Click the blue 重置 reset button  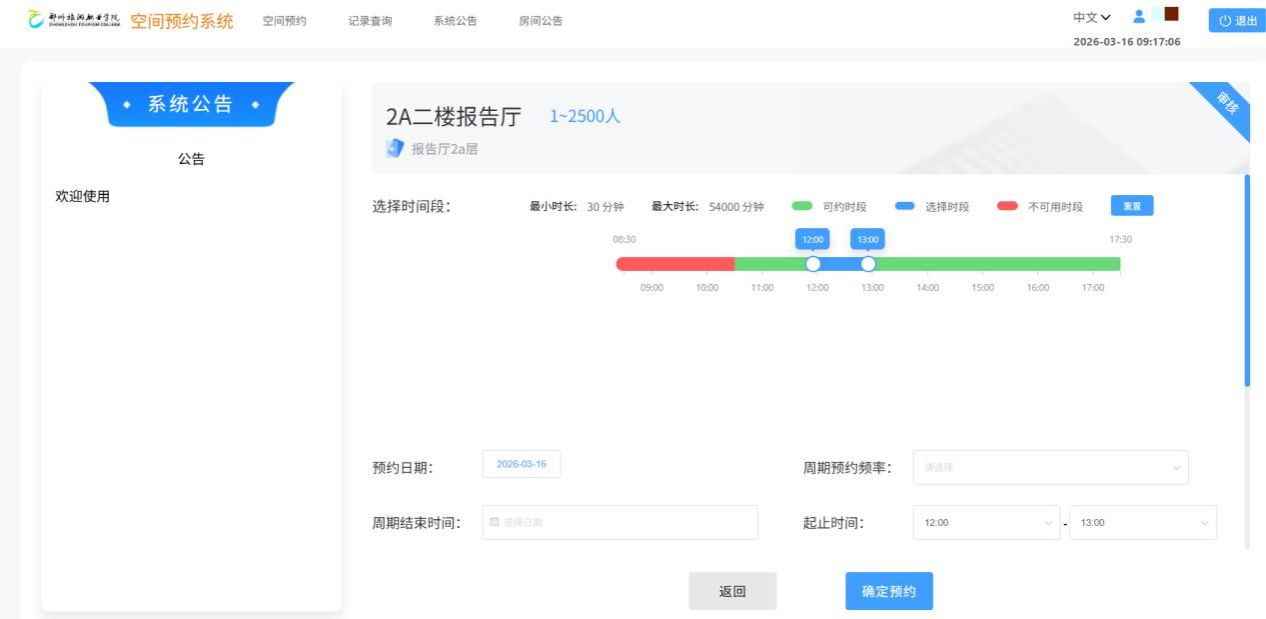[1132, 206]
